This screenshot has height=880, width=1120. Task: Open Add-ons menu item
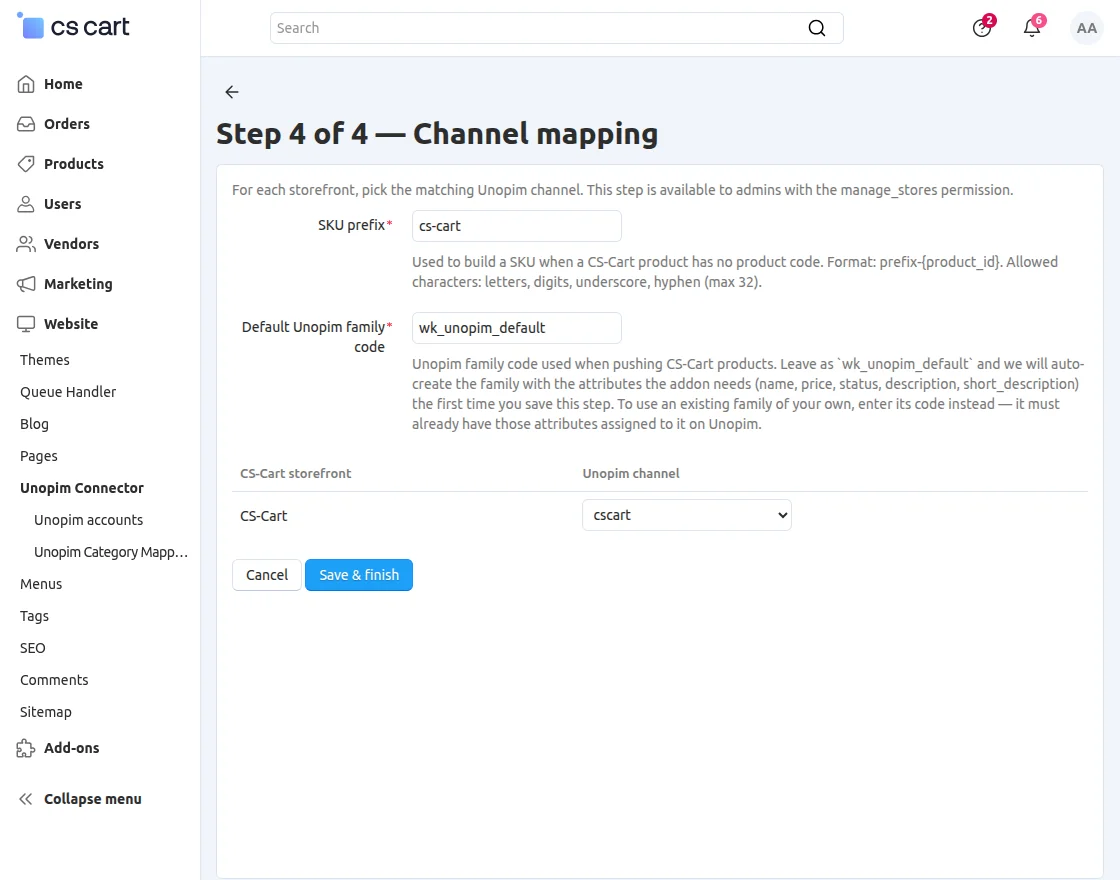71,748
